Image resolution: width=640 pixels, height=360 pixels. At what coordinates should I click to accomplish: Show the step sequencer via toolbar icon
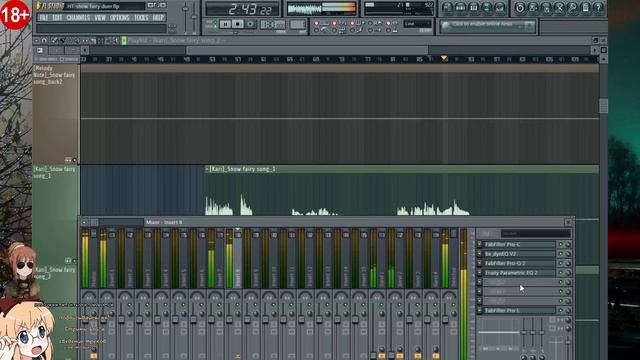click(x=460, y=7)
